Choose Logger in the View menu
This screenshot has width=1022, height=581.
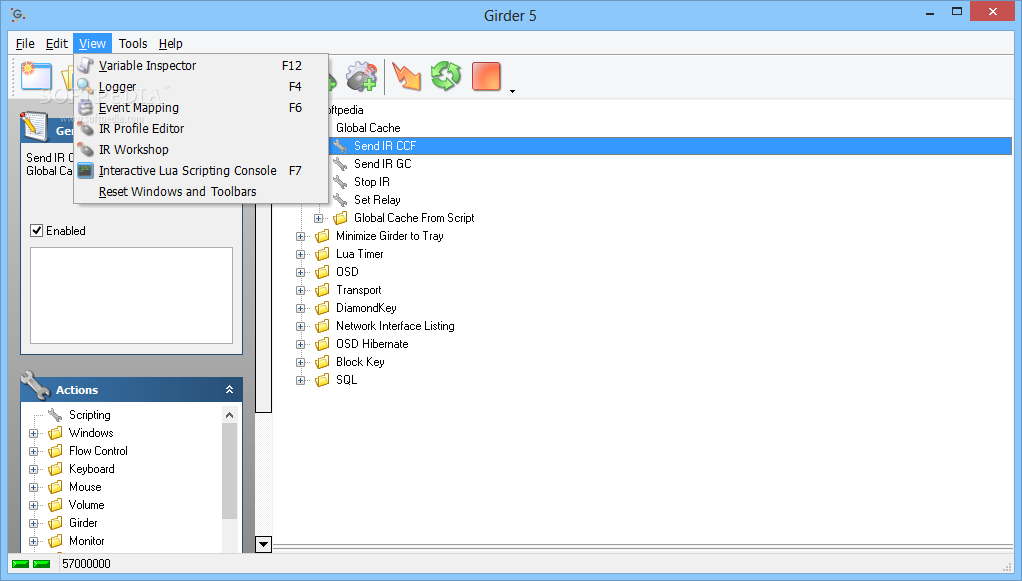(x=201, y=86)
